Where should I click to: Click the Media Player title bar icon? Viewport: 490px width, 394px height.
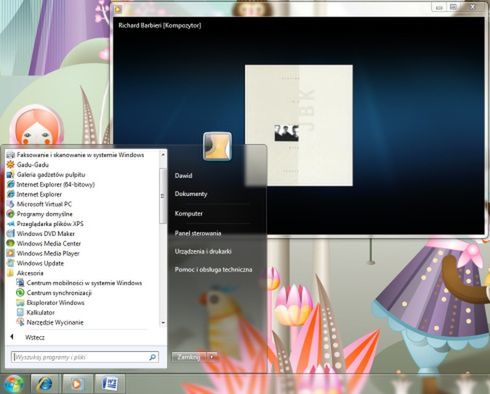(x=118, y=9)
